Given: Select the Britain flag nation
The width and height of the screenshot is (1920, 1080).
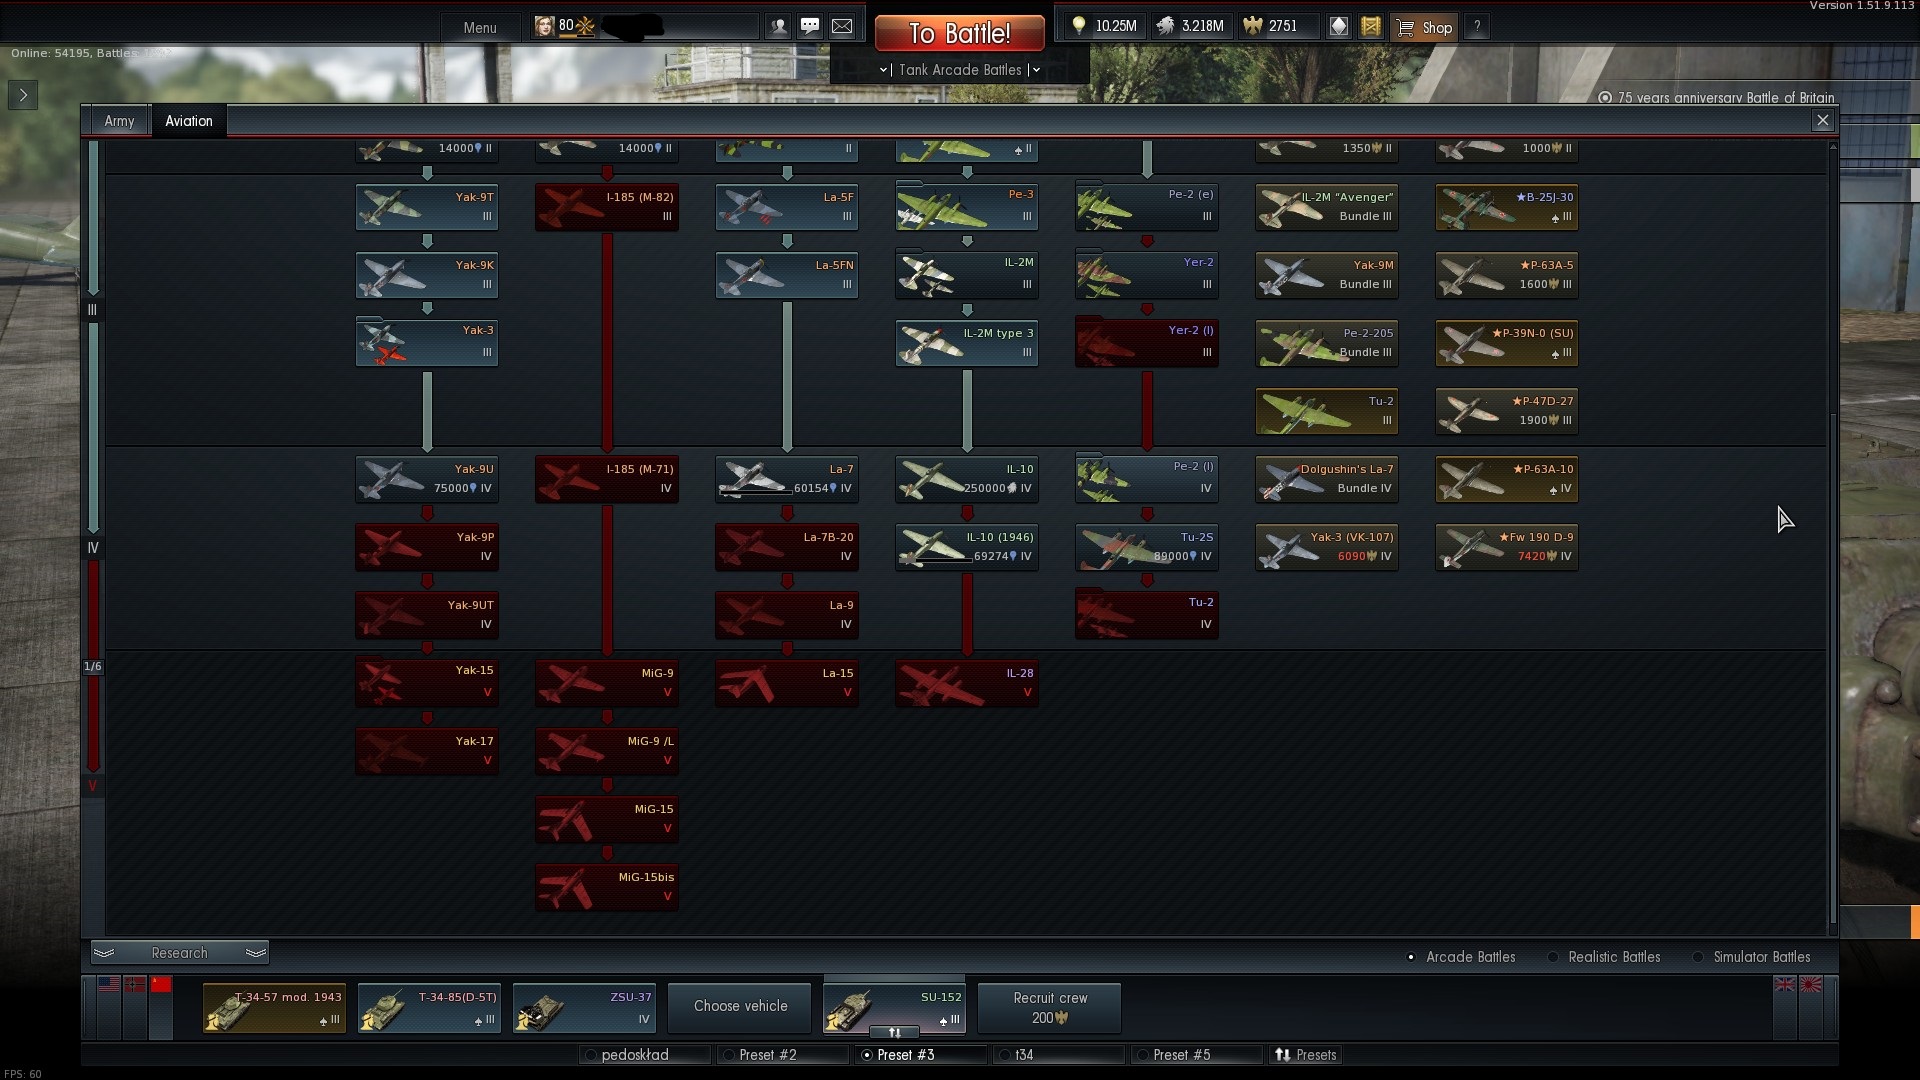Looking at the screenshot, I should coord(1785,985).
